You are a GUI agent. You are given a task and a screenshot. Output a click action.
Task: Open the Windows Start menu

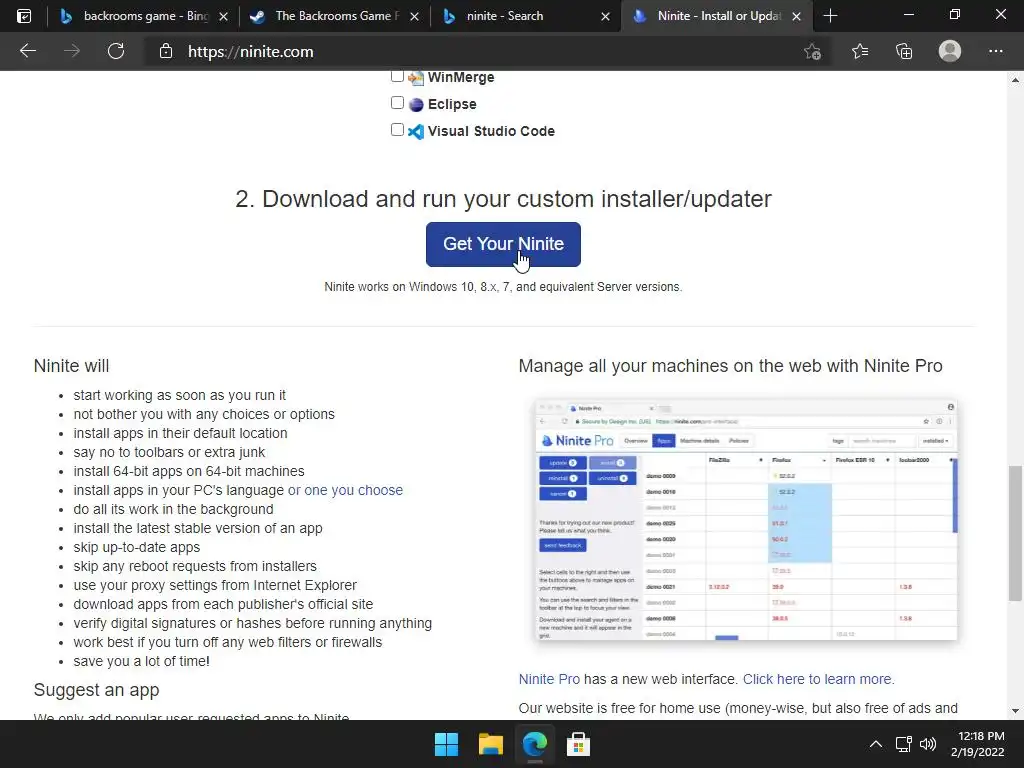click(447, 744)
